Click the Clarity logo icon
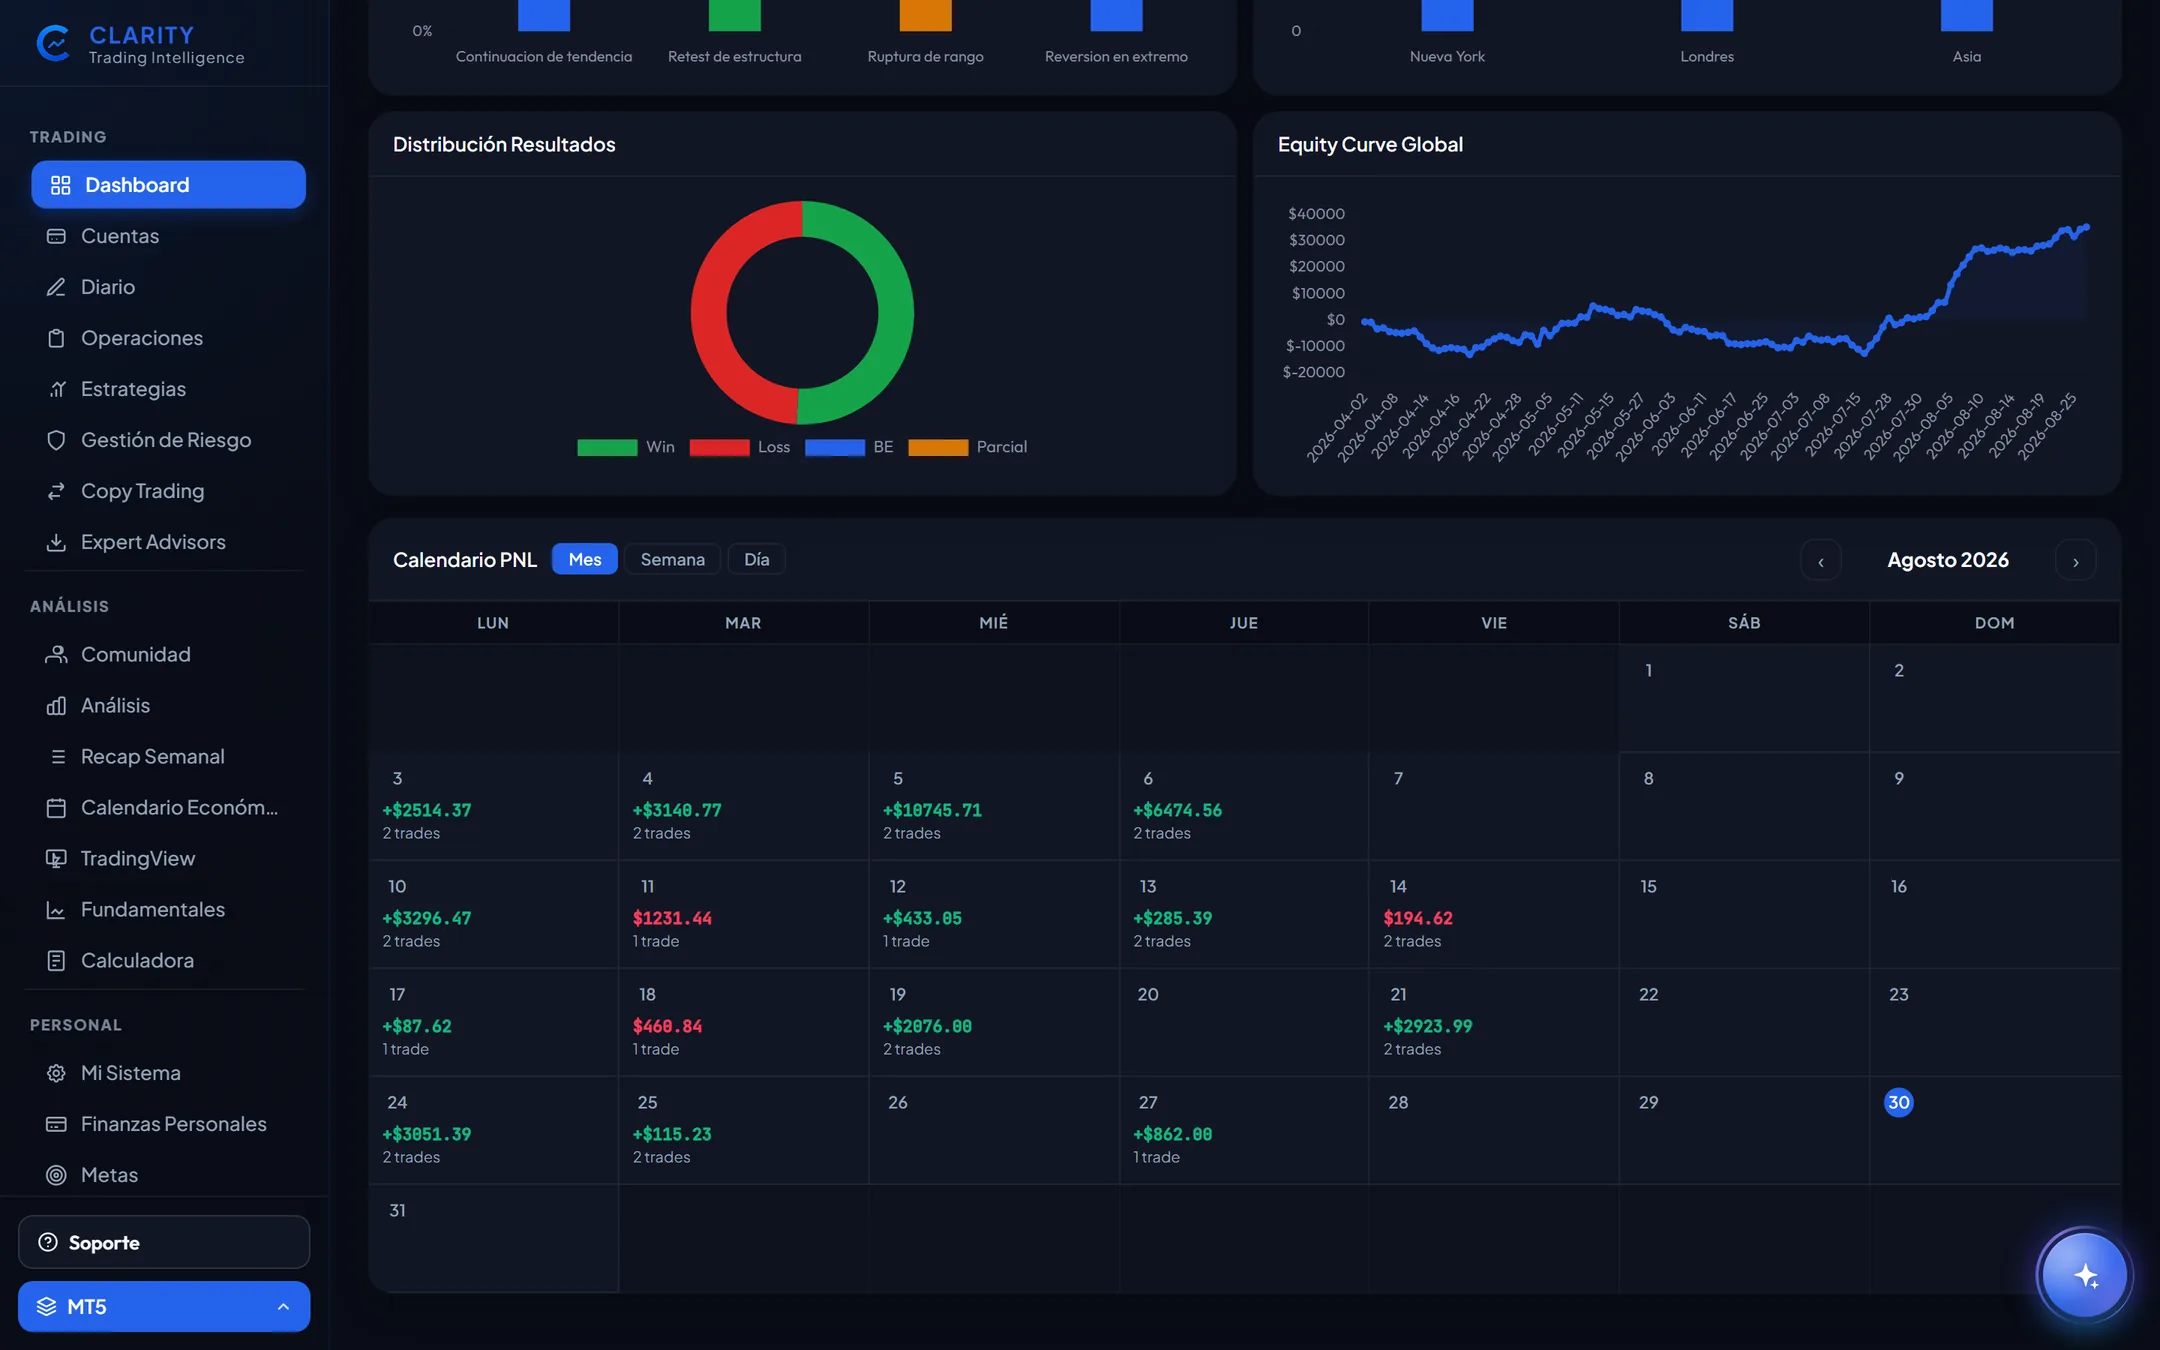This screenshot has height=1350, width=2160. click(x=53, y=44)
